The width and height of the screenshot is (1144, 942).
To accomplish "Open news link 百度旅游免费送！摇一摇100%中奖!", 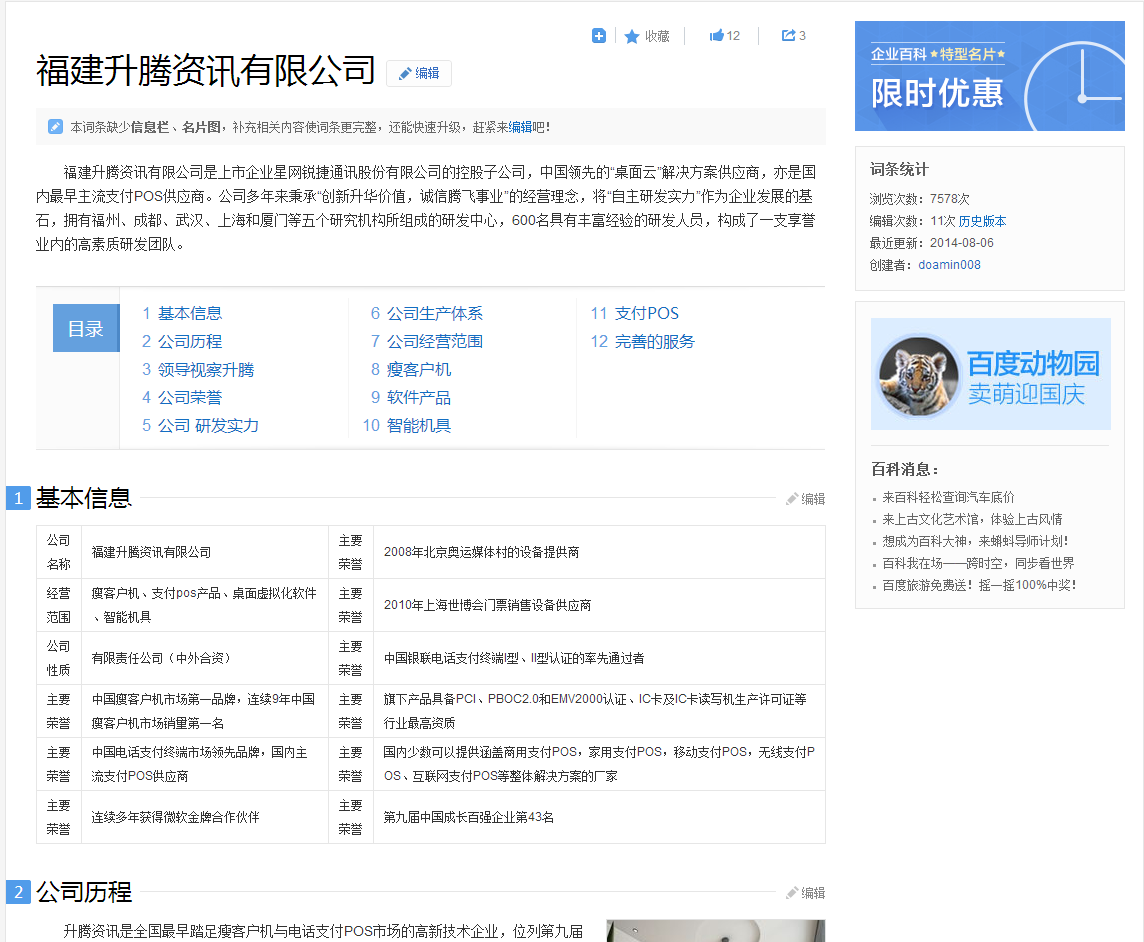I will coord(979,585).
